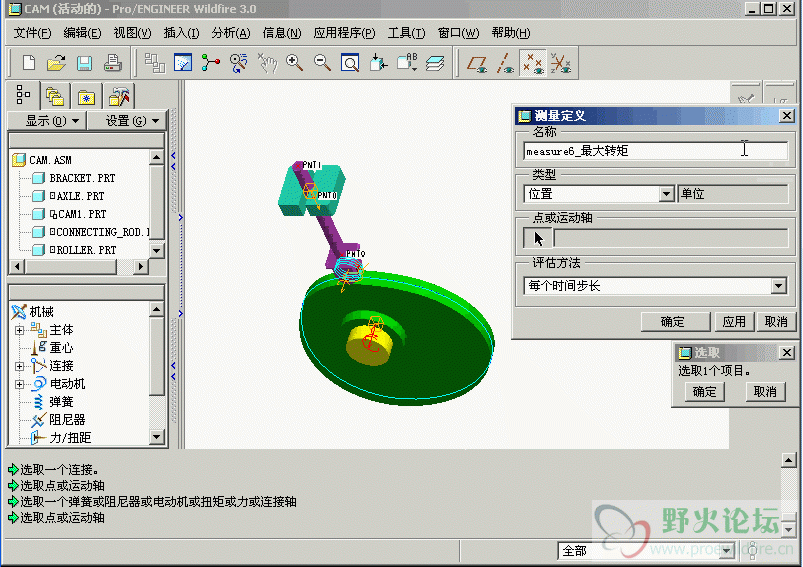Click the regenerate model toolbar icon
Viewport: 803px width, 567px height.
pyautogui.click(x=155, y=63)
